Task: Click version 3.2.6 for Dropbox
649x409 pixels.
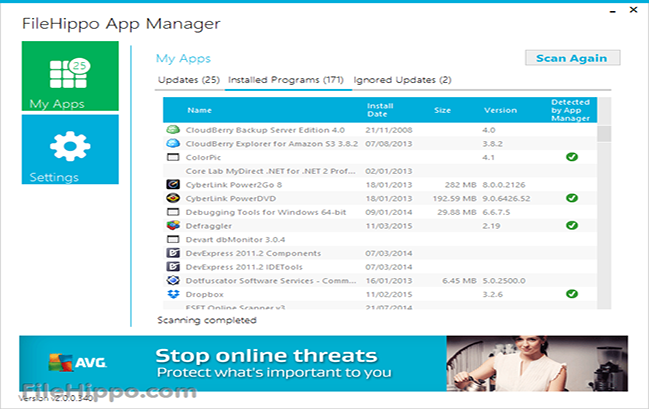Action: pos(493,294)
